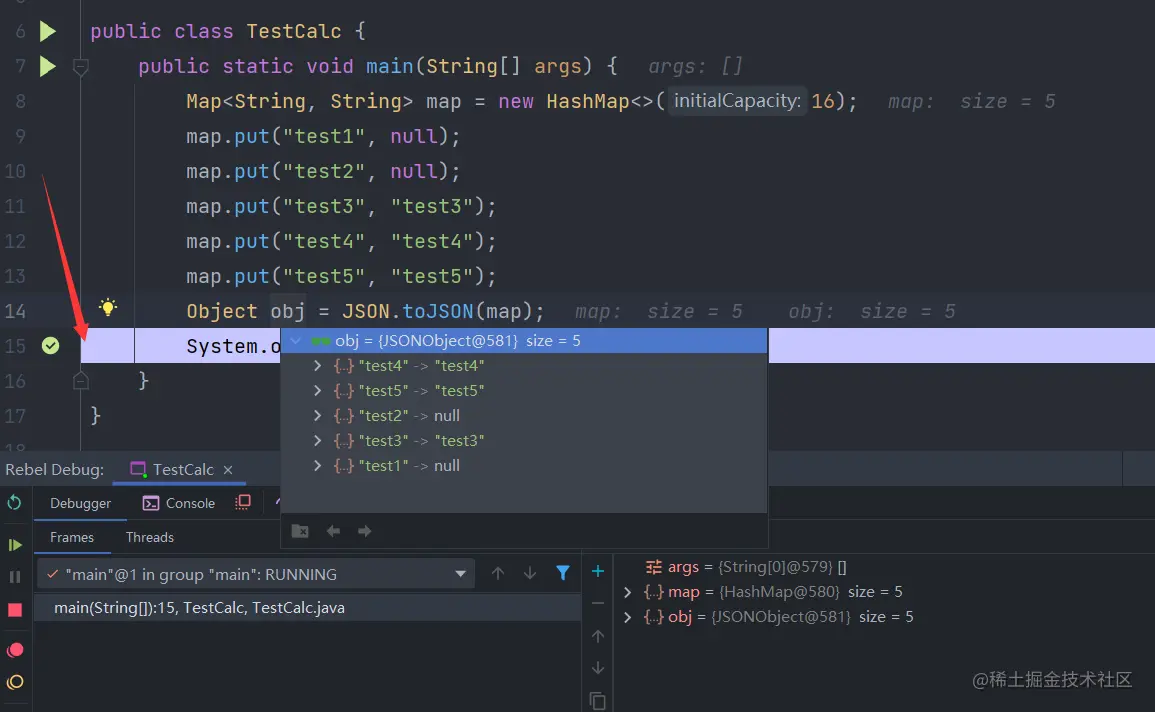Viewport: 1155px width, 712px height.
Task: Collapse the obj JSONObject popup node
Action: 296,341
